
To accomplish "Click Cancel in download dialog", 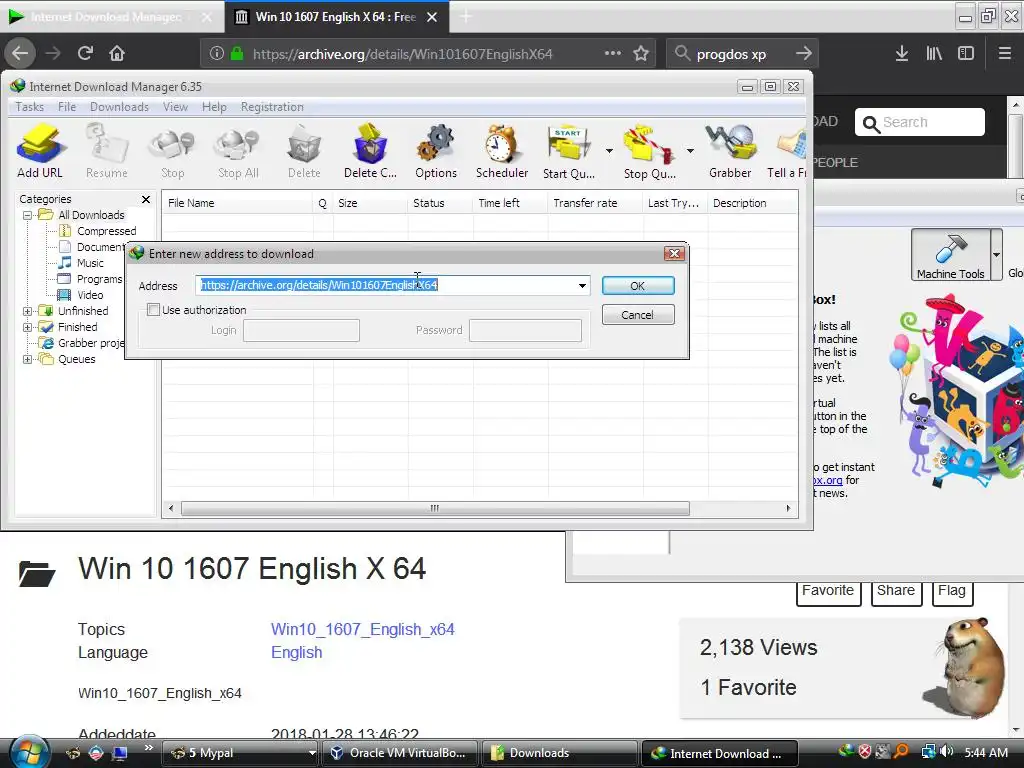I will pyautogui.click(x=638, y=315).
